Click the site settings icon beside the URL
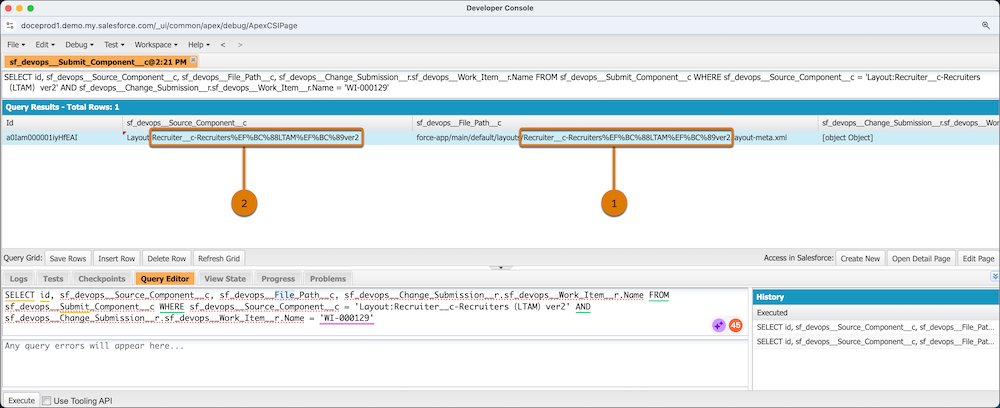 coord(9,26)
